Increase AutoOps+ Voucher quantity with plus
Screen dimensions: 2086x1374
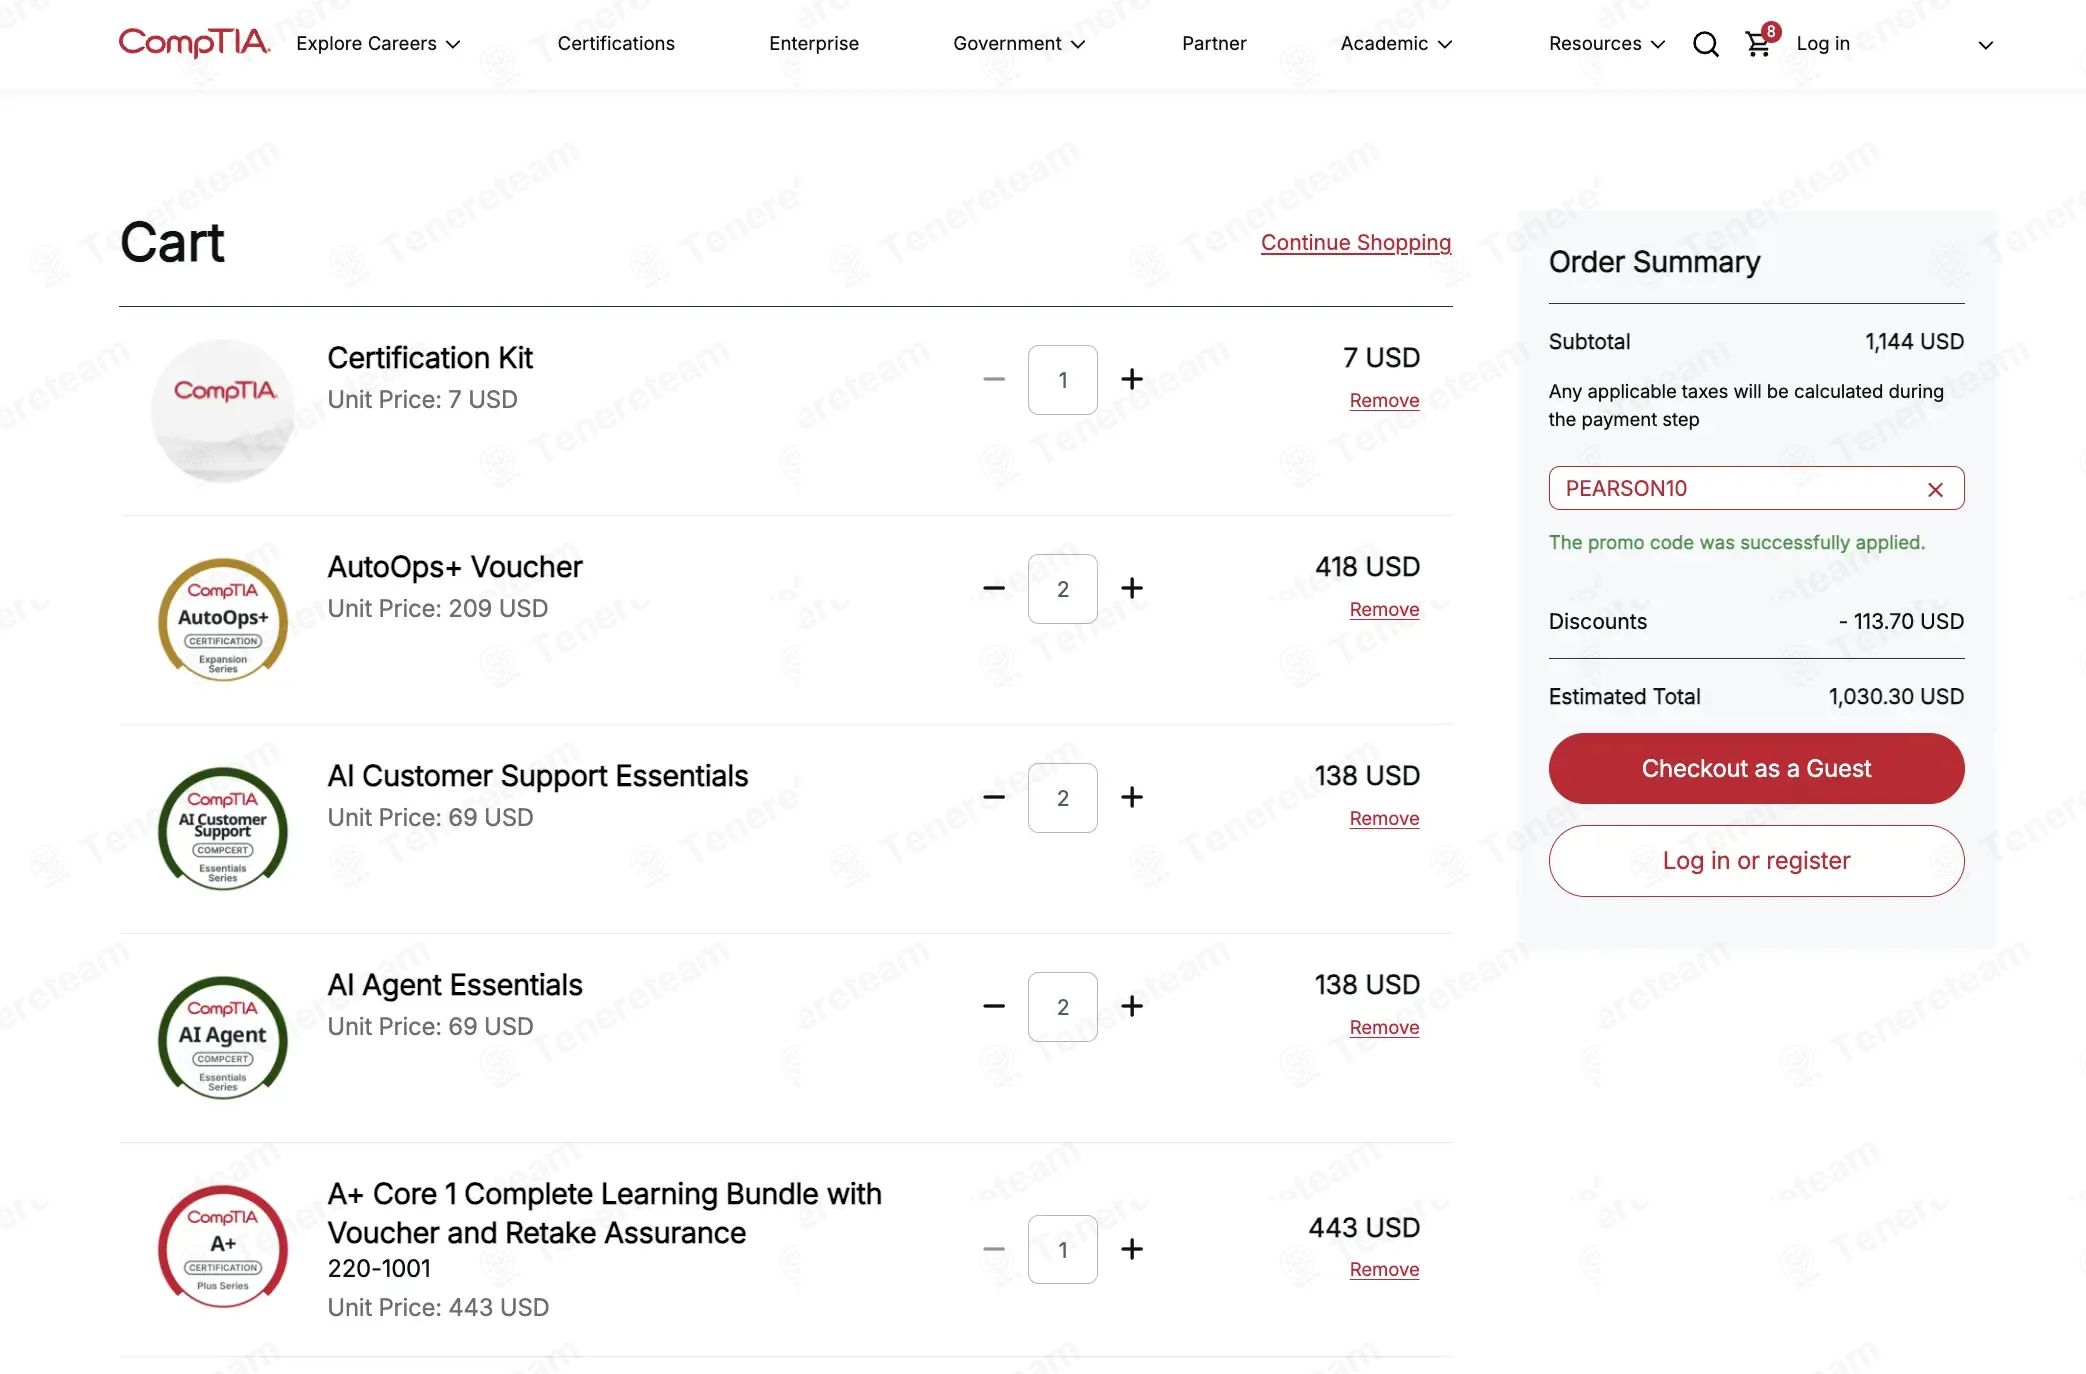(1132, 588)
